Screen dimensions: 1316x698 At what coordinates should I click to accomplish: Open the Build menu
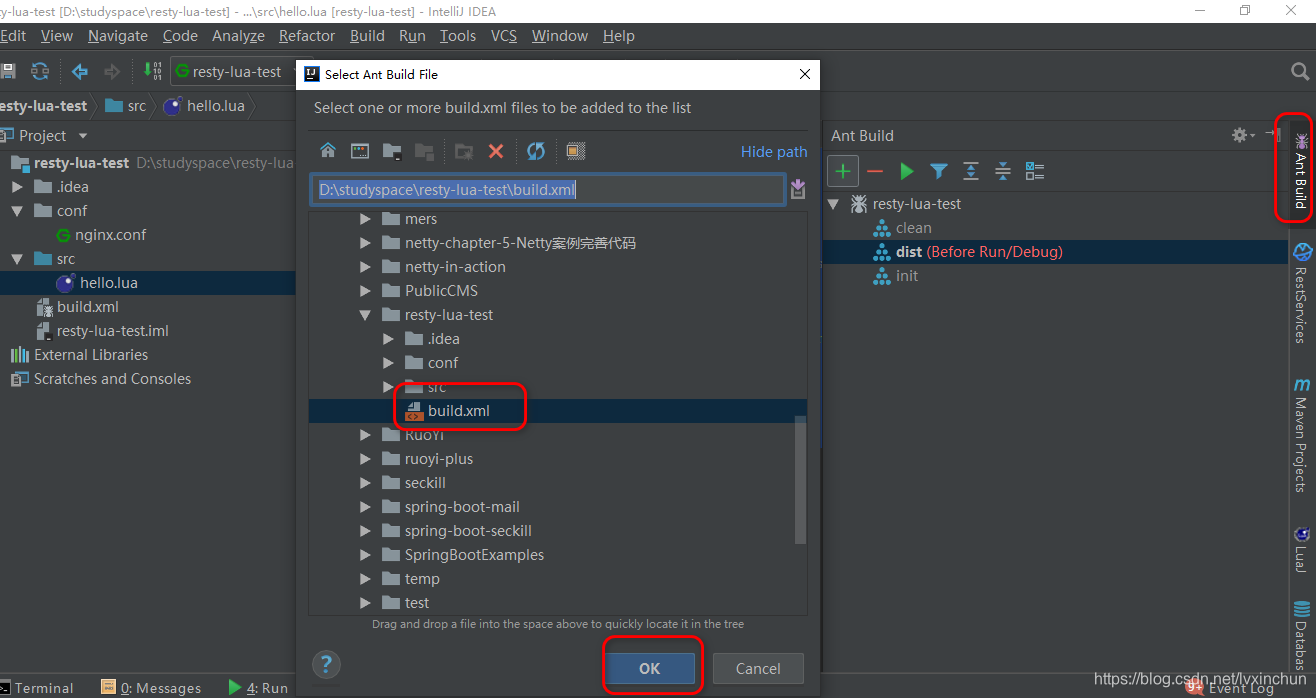[367, 35]
